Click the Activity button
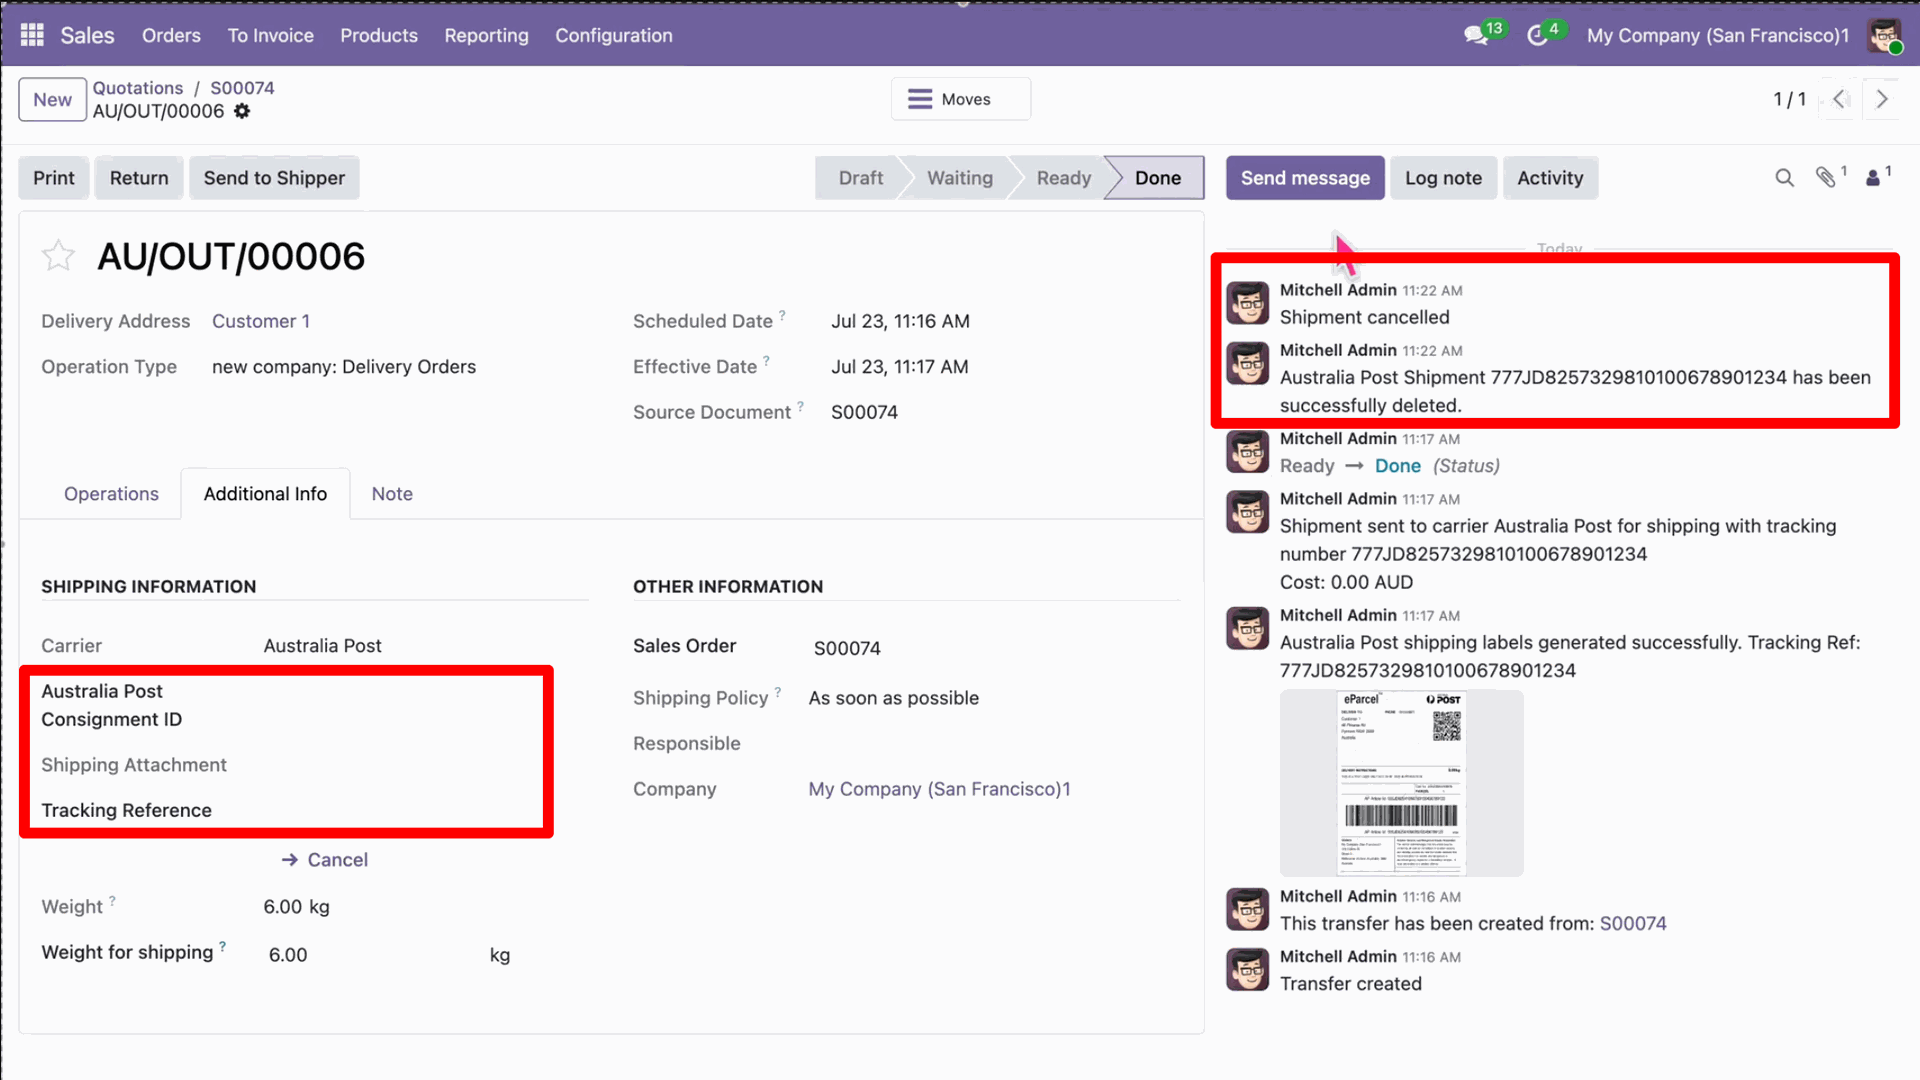The image size is (1920, 1080). click(x=1550, y=178)
